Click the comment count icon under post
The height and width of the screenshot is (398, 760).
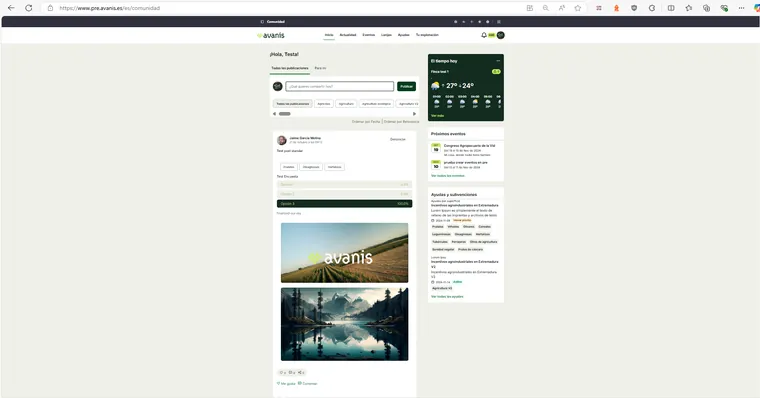point(291,372)
